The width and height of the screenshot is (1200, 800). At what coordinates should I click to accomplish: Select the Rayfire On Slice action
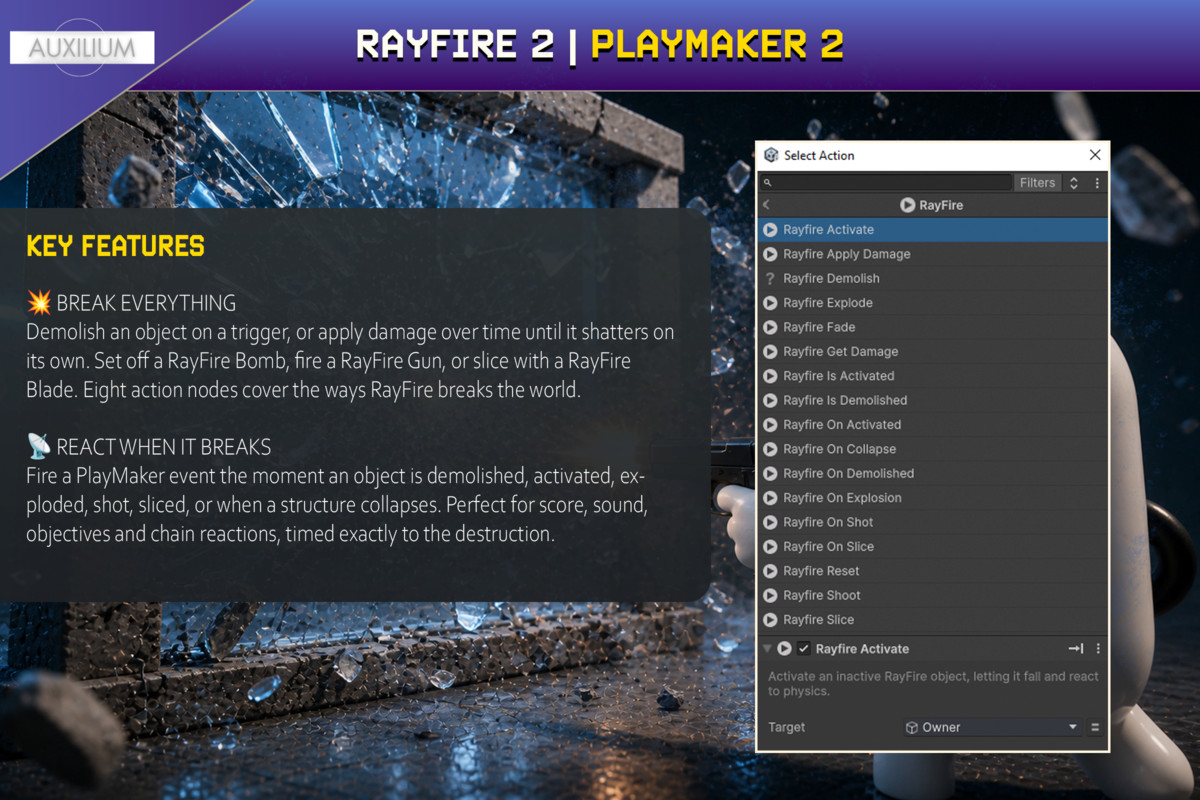[x=933, y=546]
